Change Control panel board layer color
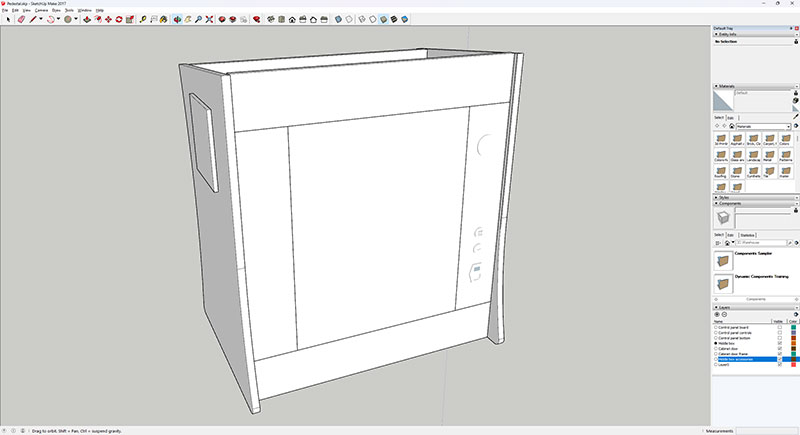Screen dimensions: 800x435 pyautogui.click(x=793, y=327)
